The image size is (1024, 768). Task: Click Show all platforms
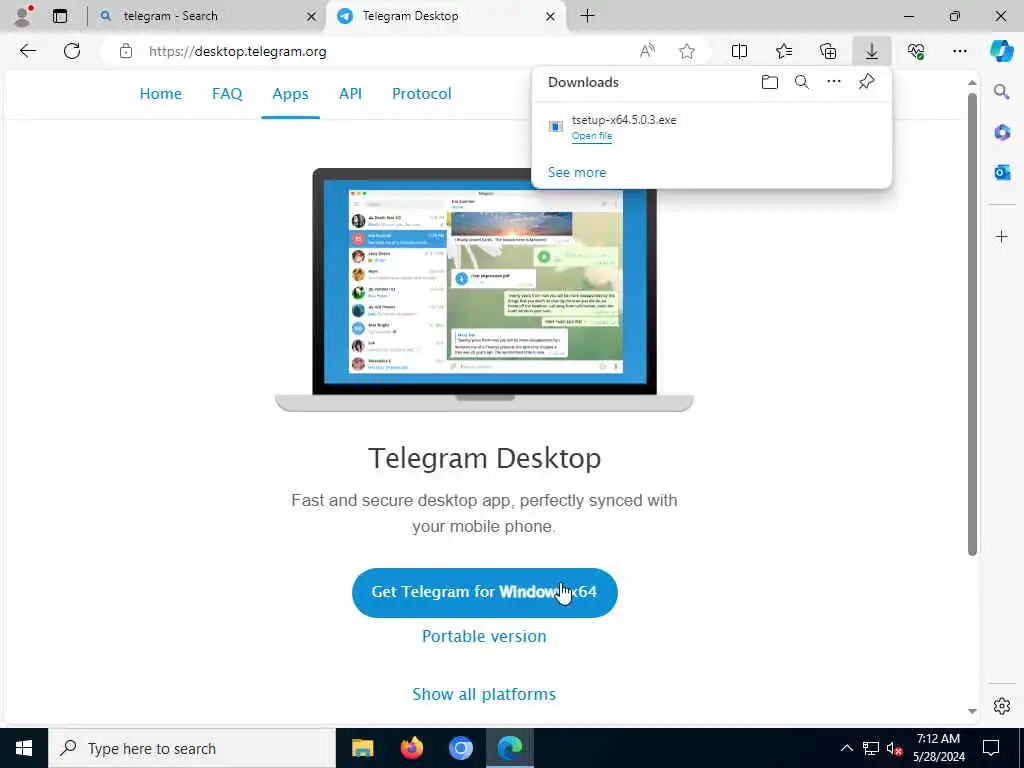click(484, 694)
